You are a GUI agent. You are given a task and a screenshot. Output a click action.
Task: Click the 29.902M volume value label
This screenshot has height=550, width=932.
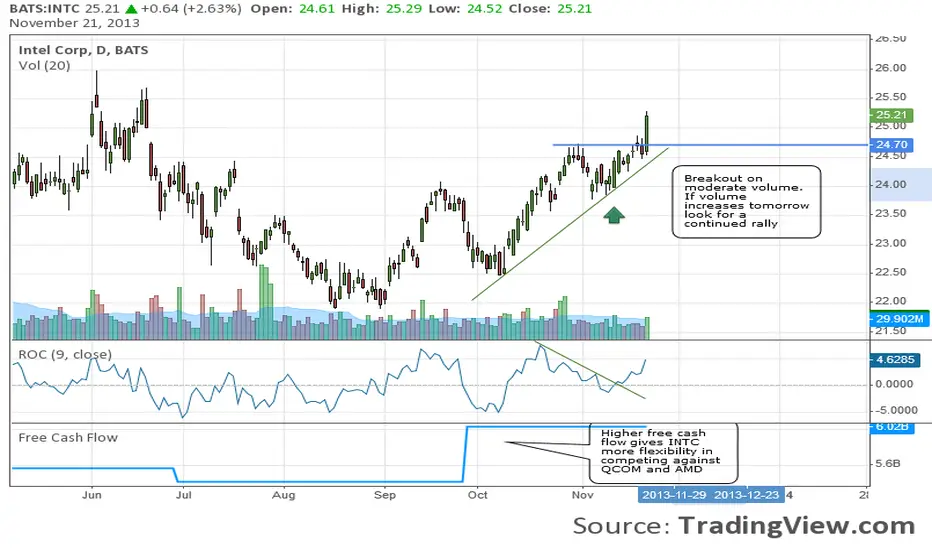coord(899,319)
